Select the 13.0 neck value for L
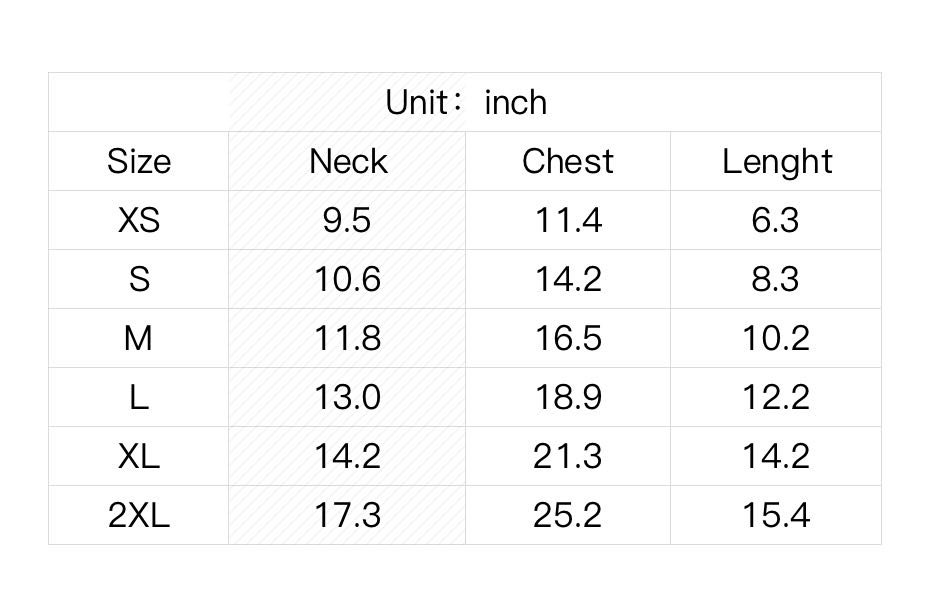Viewport: 930px width, 592px height. click(347, 397)
